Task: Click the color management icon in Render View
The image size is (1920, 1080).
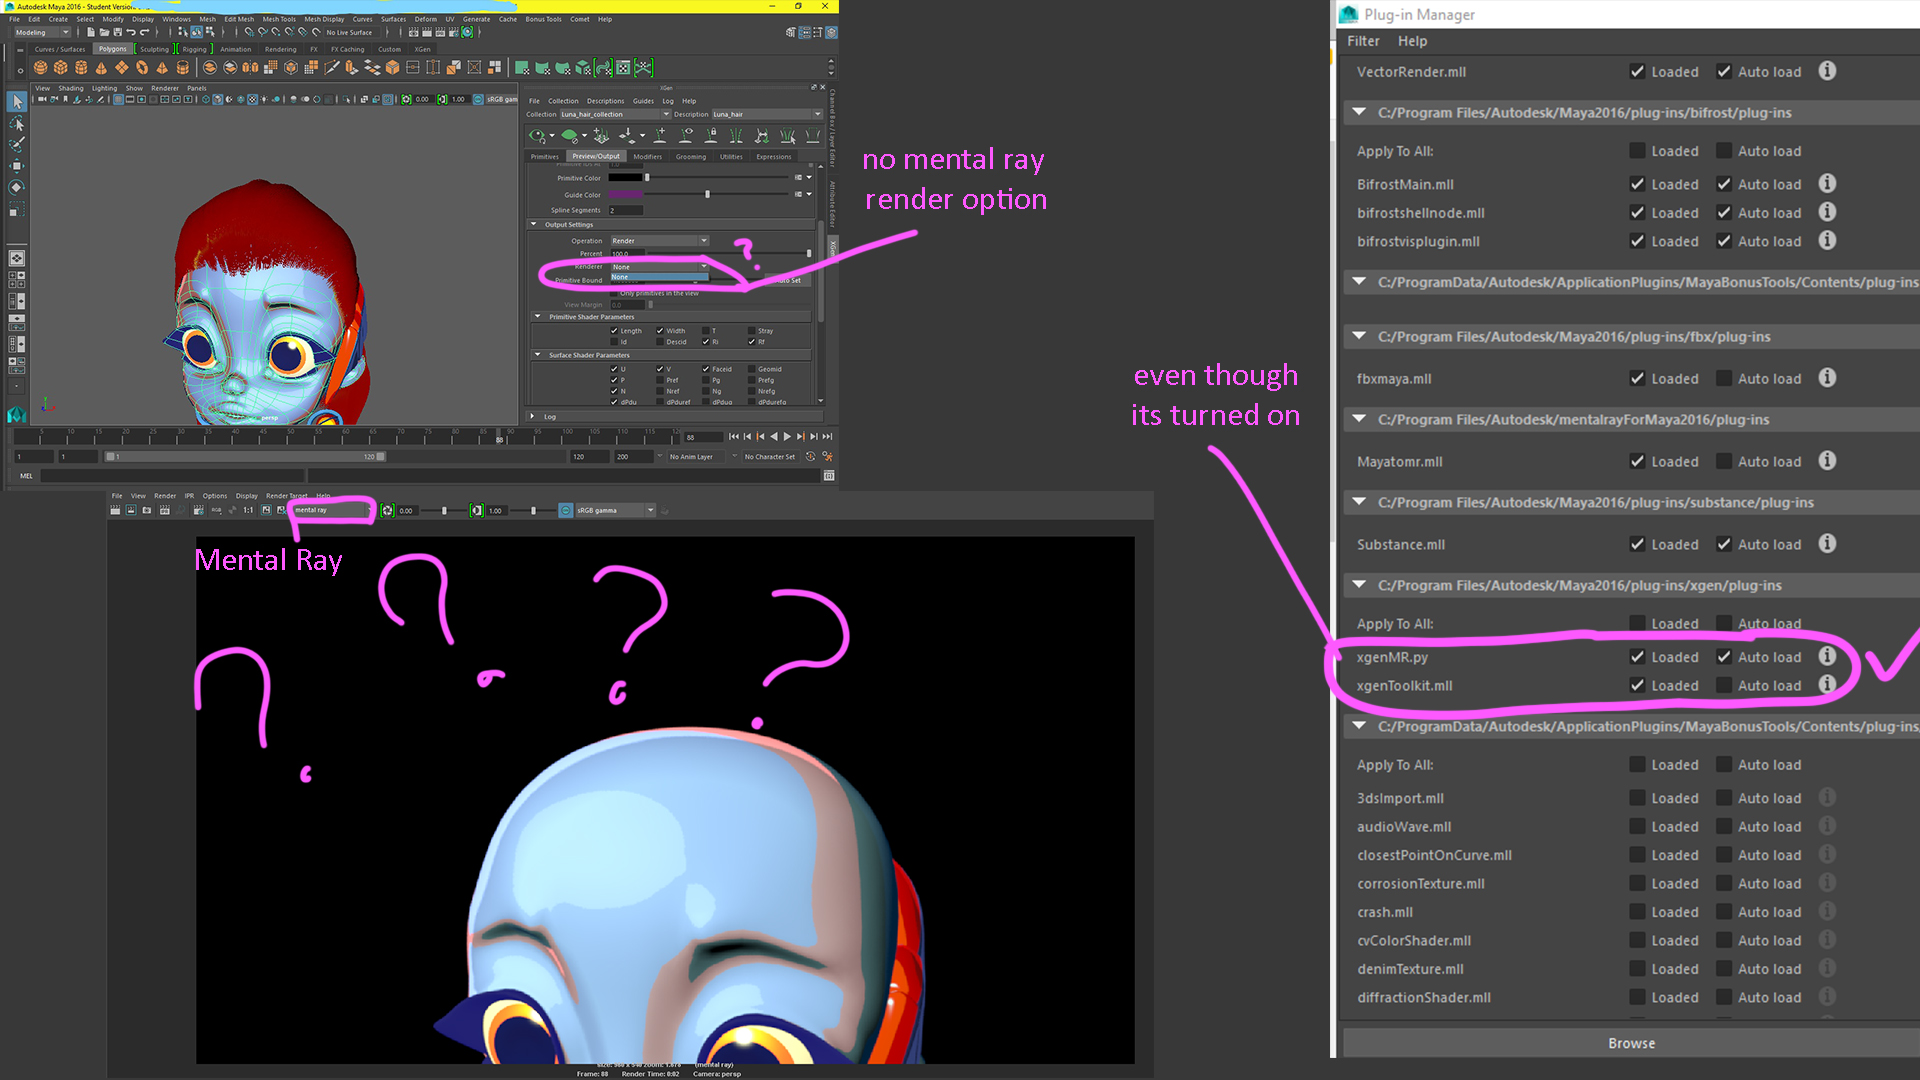Action: (x=566, y=510)
